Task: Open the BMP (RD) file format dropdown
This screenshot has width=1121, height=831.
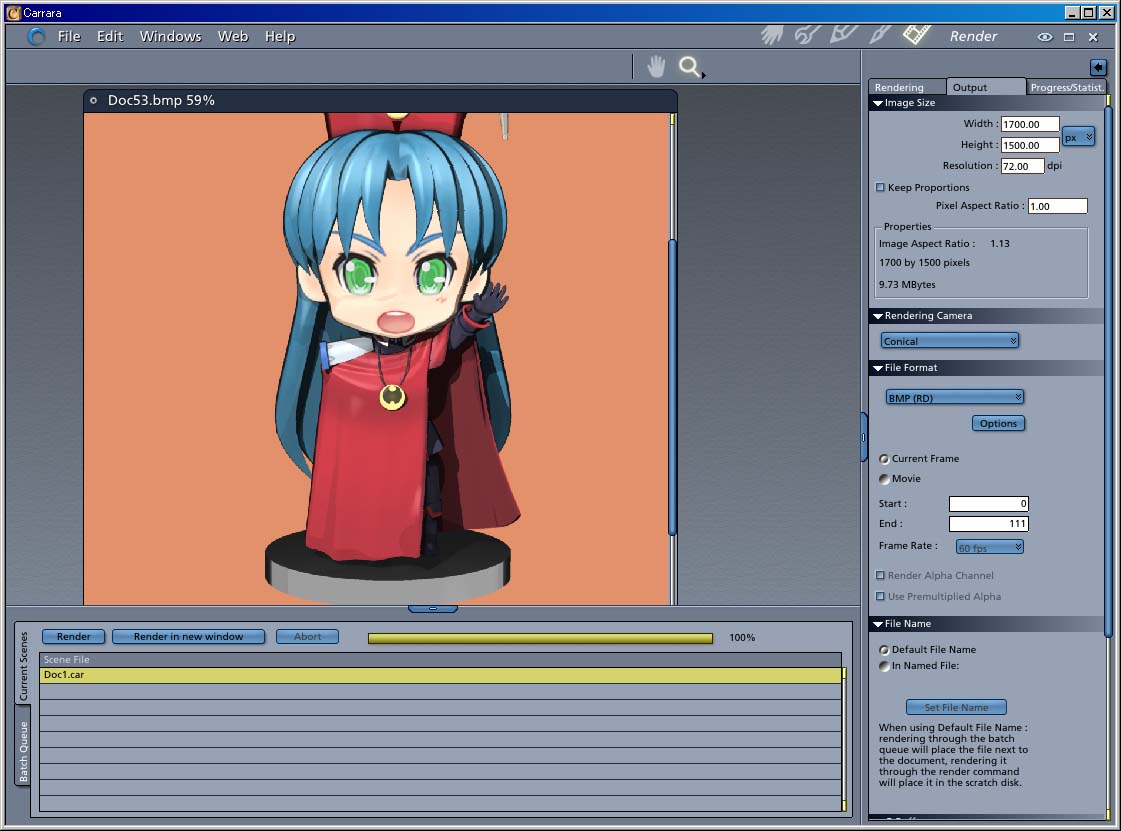Action: [954, 397]
